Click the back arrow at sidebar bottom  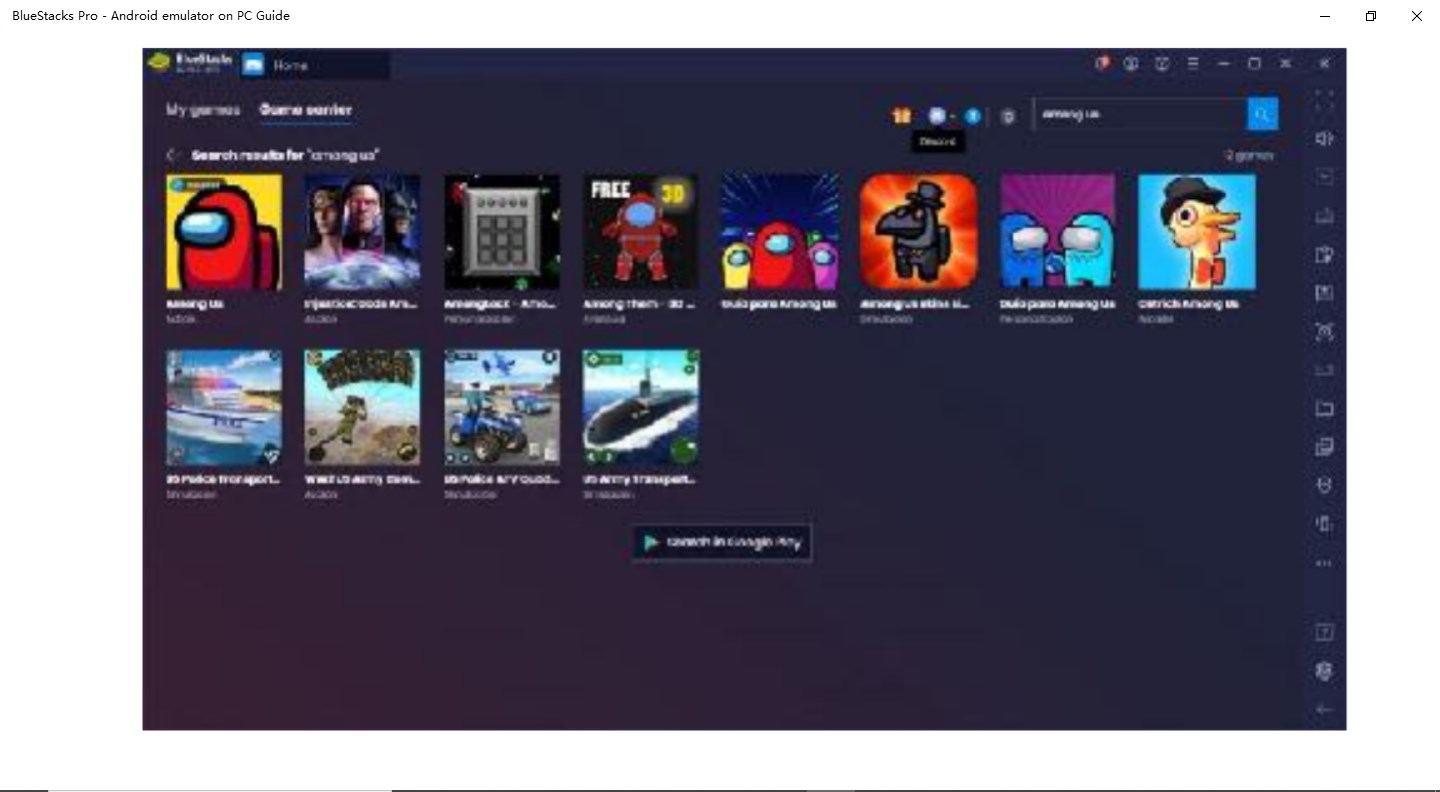coord(1324,709)
